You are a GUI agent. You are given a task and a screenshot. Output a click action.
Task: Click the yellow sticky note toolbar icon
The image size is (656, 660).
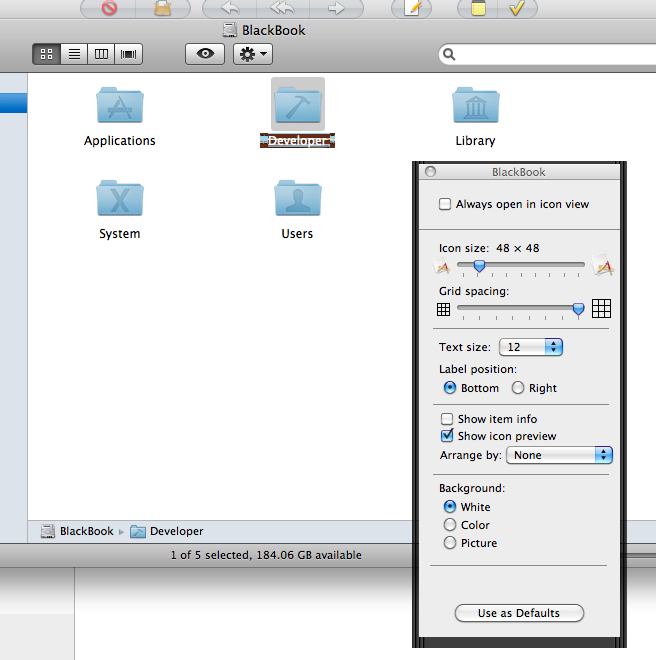(478, 8)
